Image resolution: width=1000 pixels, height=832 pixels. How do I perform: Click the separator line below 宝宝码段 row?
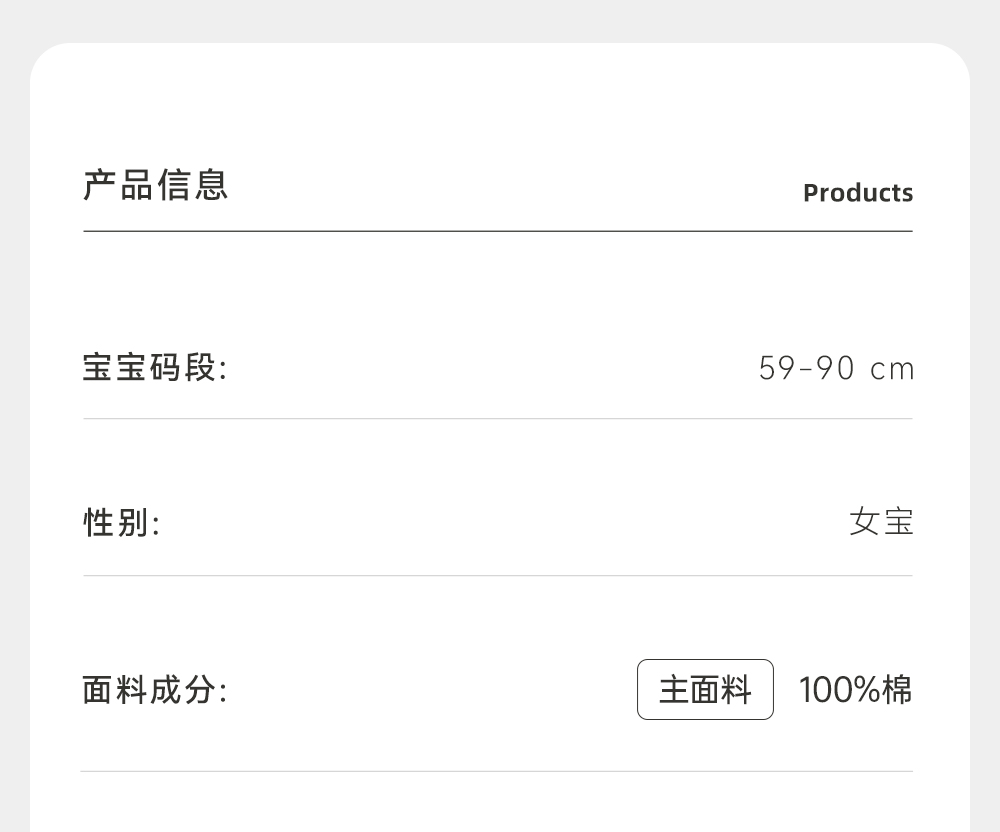coord(498,418)
